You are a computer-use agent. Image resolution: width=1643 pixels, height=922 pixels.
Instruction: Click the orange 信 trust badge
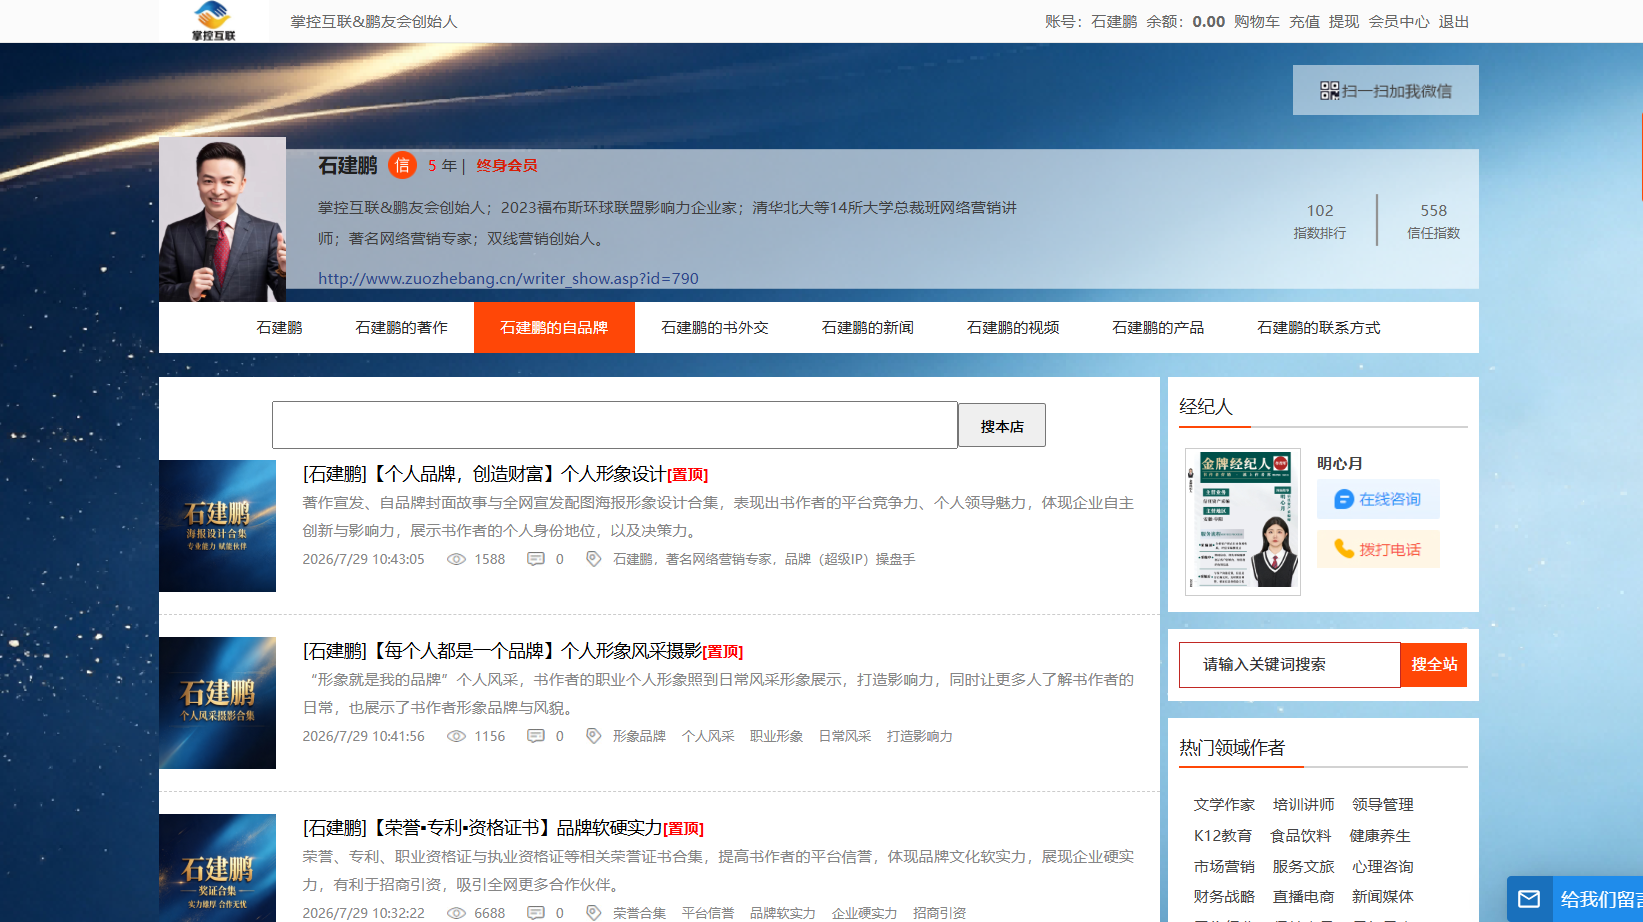tap(402, 165)
